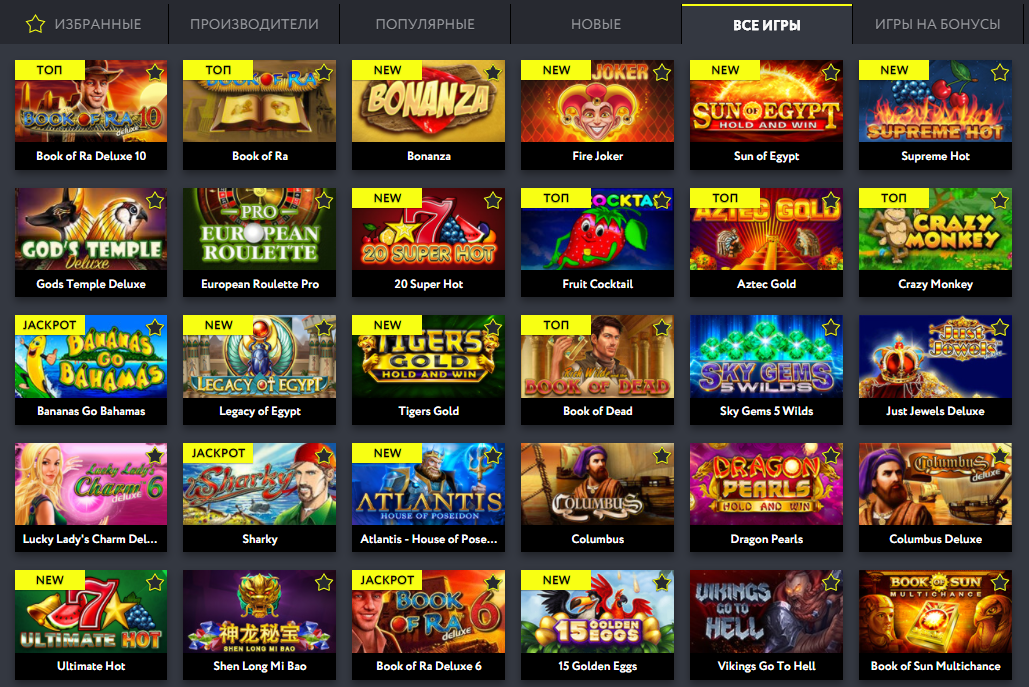Star the Crazy Monkey game
Viewport: 1029px width, 687px height.
pyautogui.click(x=999, y=200)
